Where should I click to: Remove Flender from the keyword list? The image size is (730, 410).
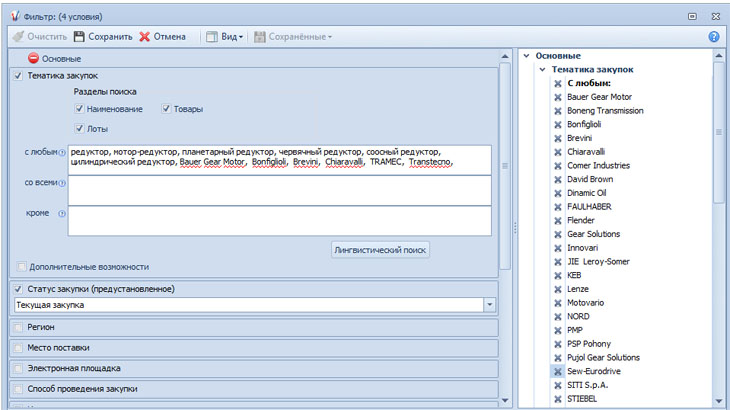(x=558, y=220)
